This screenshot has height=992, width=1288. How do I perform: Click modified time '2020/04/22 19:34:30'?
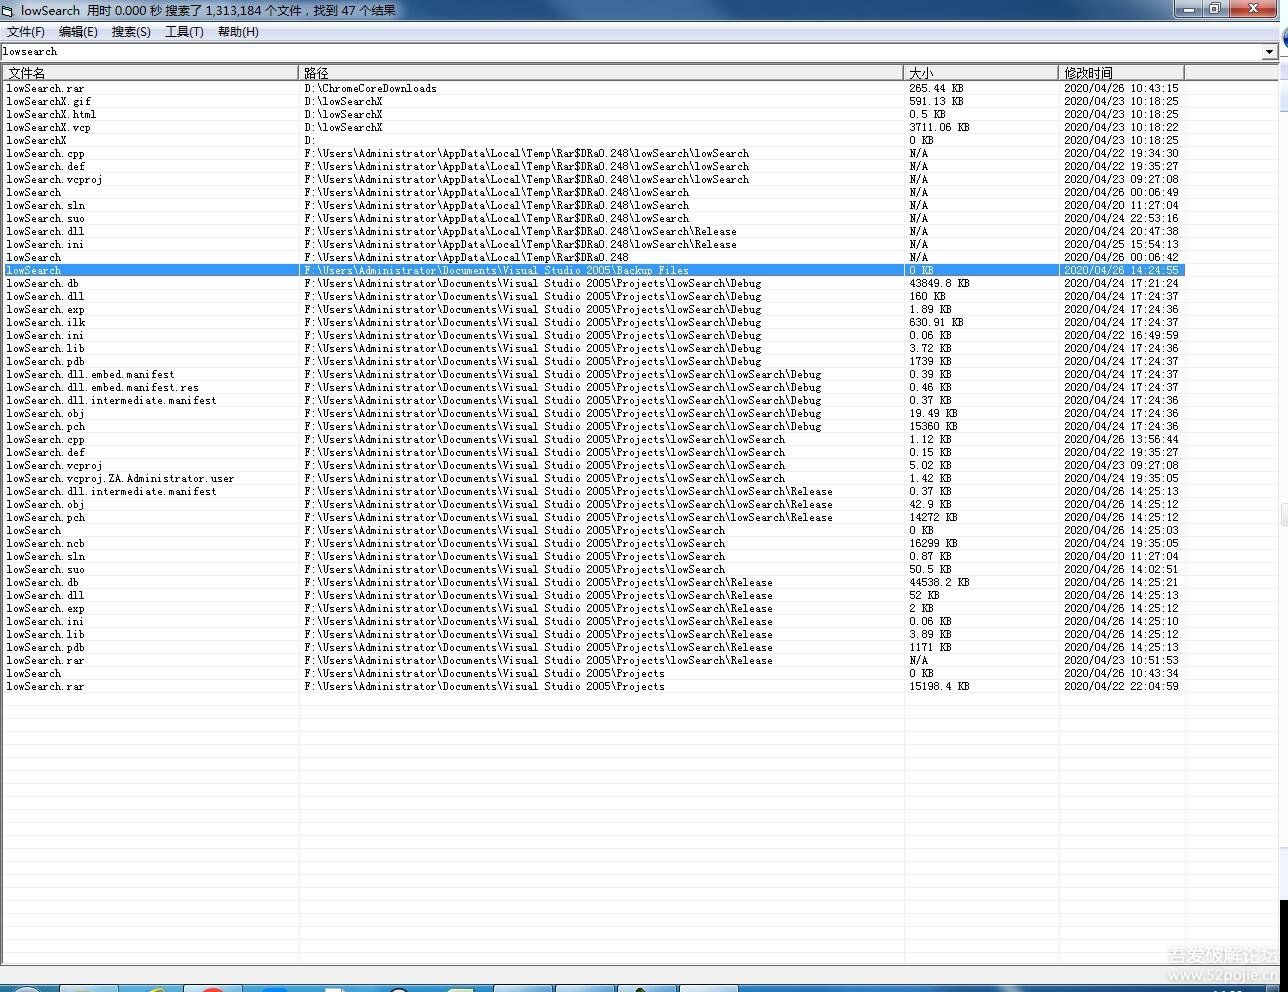click(1121, 153)
